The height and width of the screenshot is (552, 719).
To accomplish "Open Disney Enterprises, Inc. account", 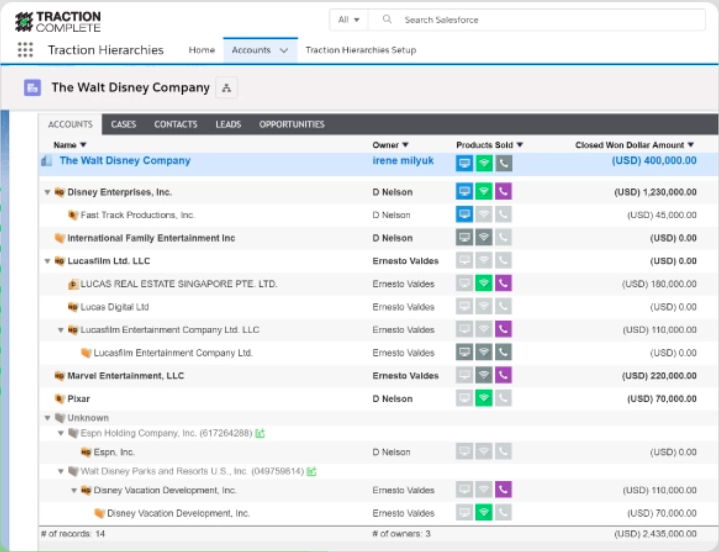I will pyautogui.click(x=120, y=192).
